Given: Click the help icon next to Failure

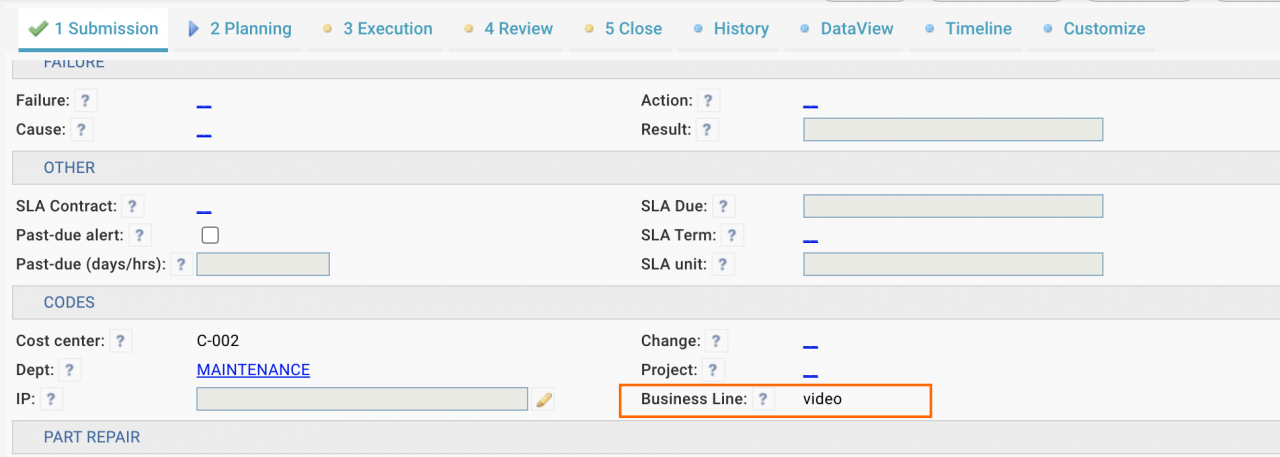Looking at the screenshot, I should 86,101.
